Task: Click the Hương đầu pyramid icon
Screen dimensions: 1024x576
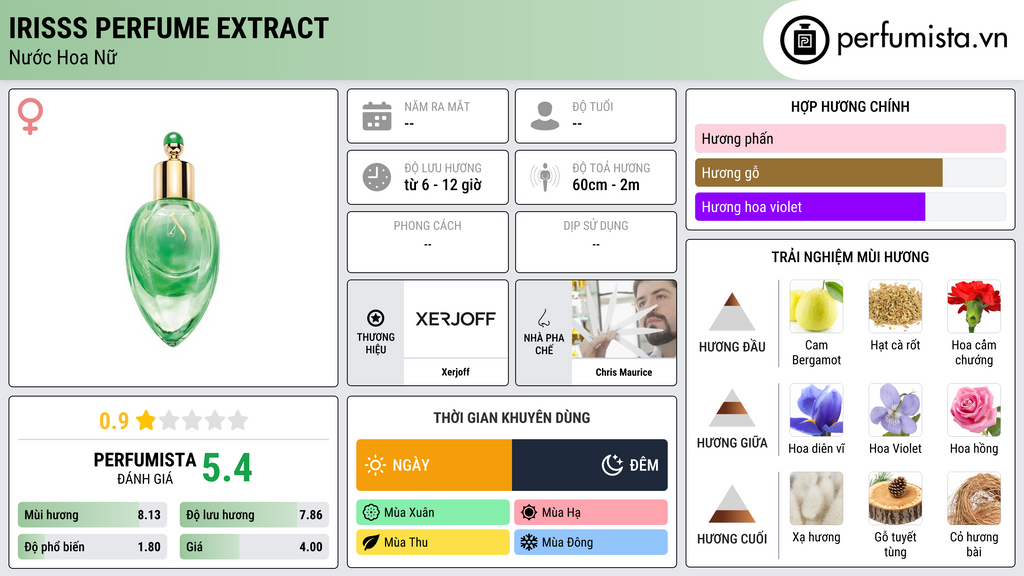Action: point(732,312)
